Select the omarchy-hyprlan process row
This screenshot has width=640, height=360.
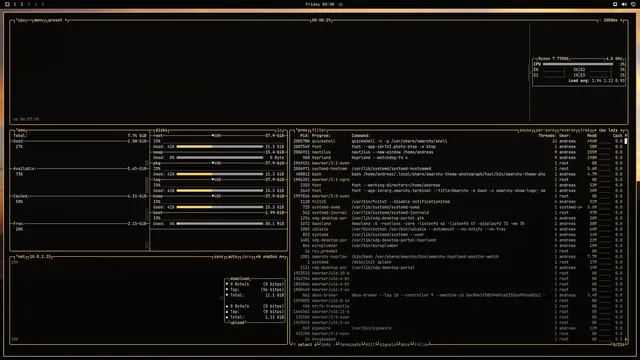click(x=458, y=257)
